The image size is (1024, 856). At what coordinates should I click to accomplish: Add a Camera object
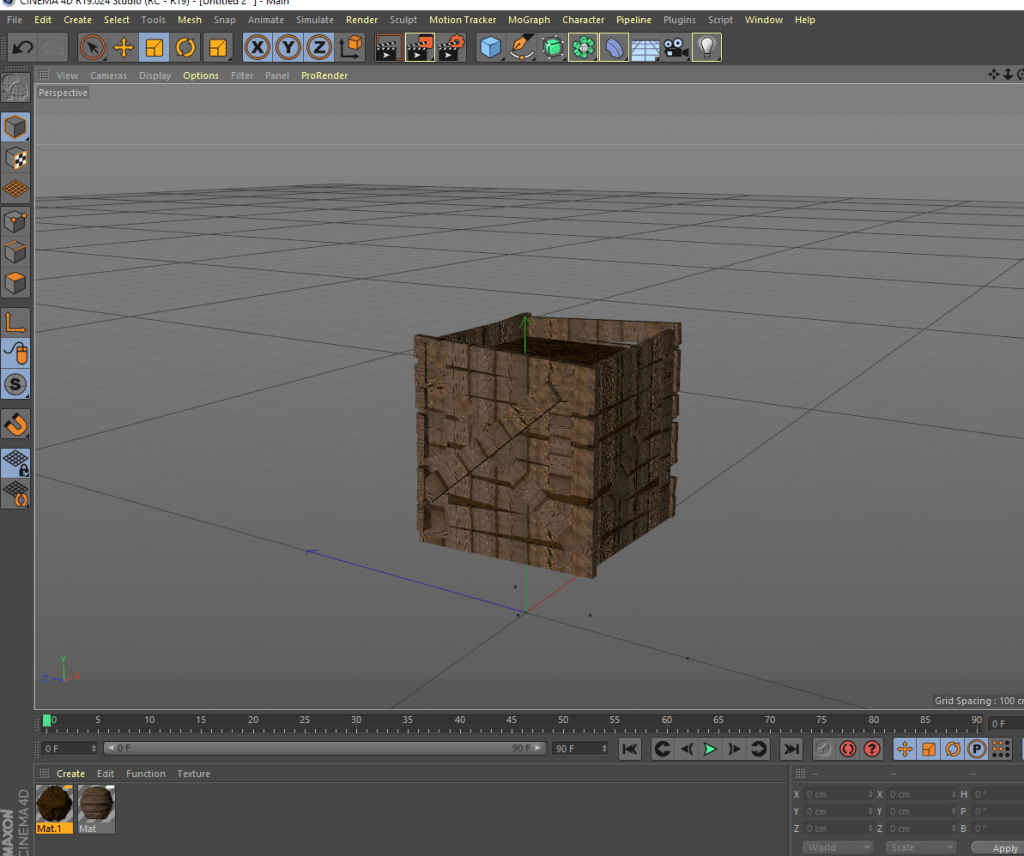(x=676, y=47)
